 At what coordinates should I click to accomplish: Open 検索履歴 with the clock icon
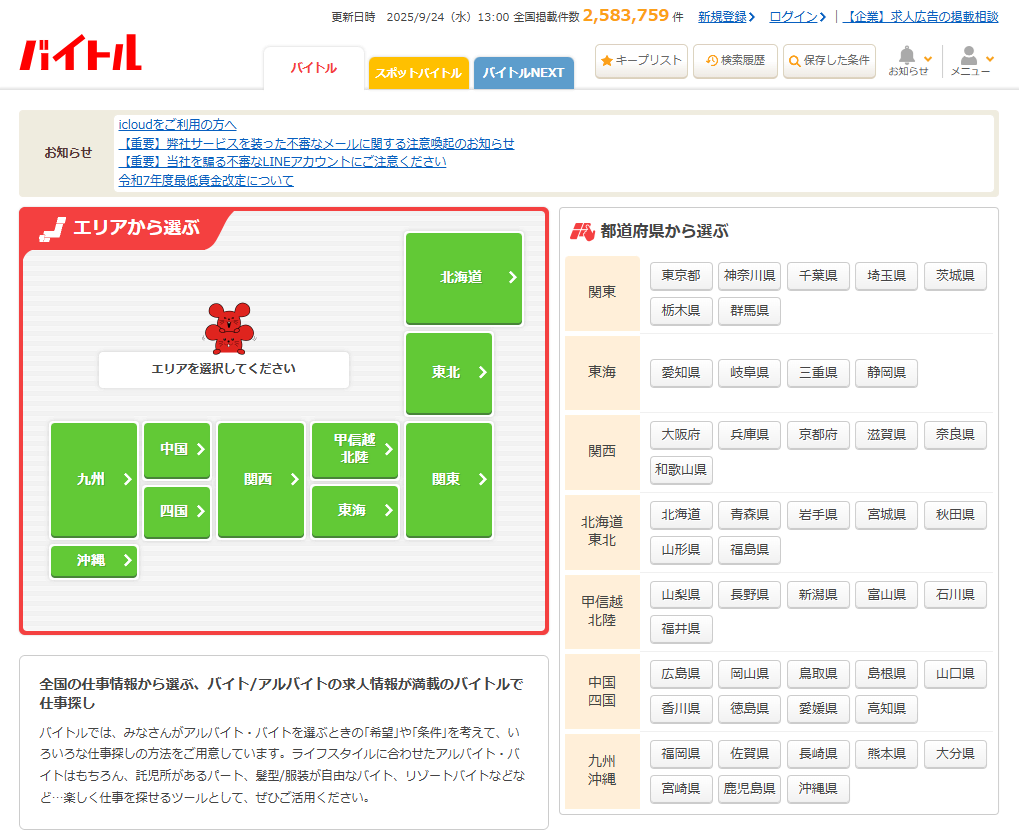(735, 61)
